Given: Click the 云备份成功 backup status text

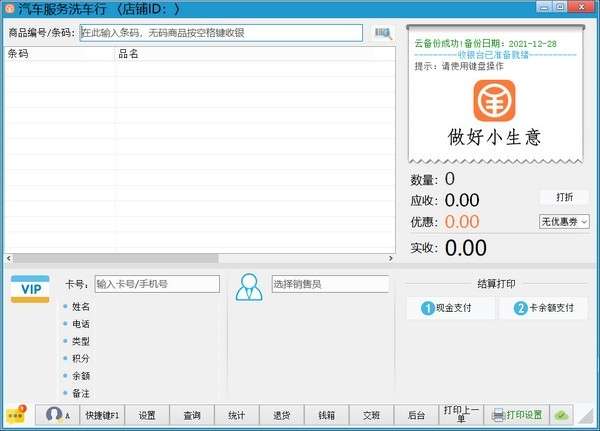Looking at the screenshot, I should pyautogui.click(x=485, y=44).
